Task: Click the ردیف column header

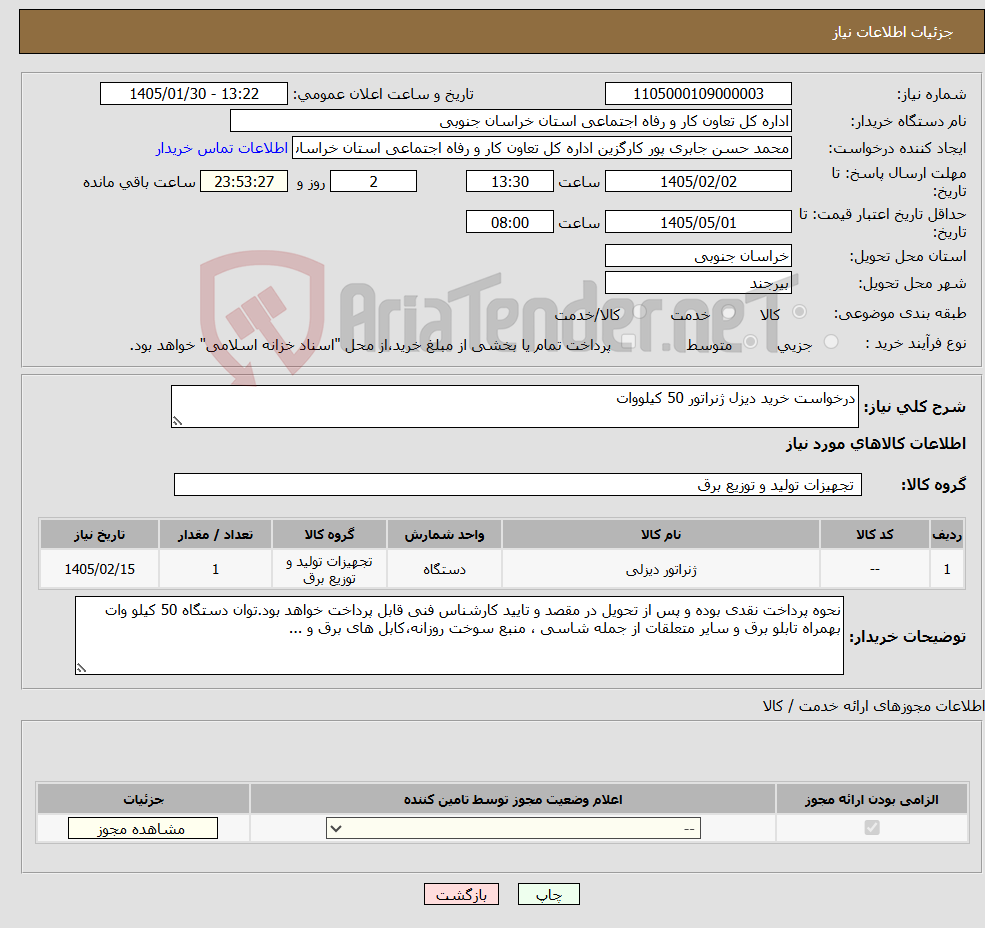Action: tap(947, 534)
